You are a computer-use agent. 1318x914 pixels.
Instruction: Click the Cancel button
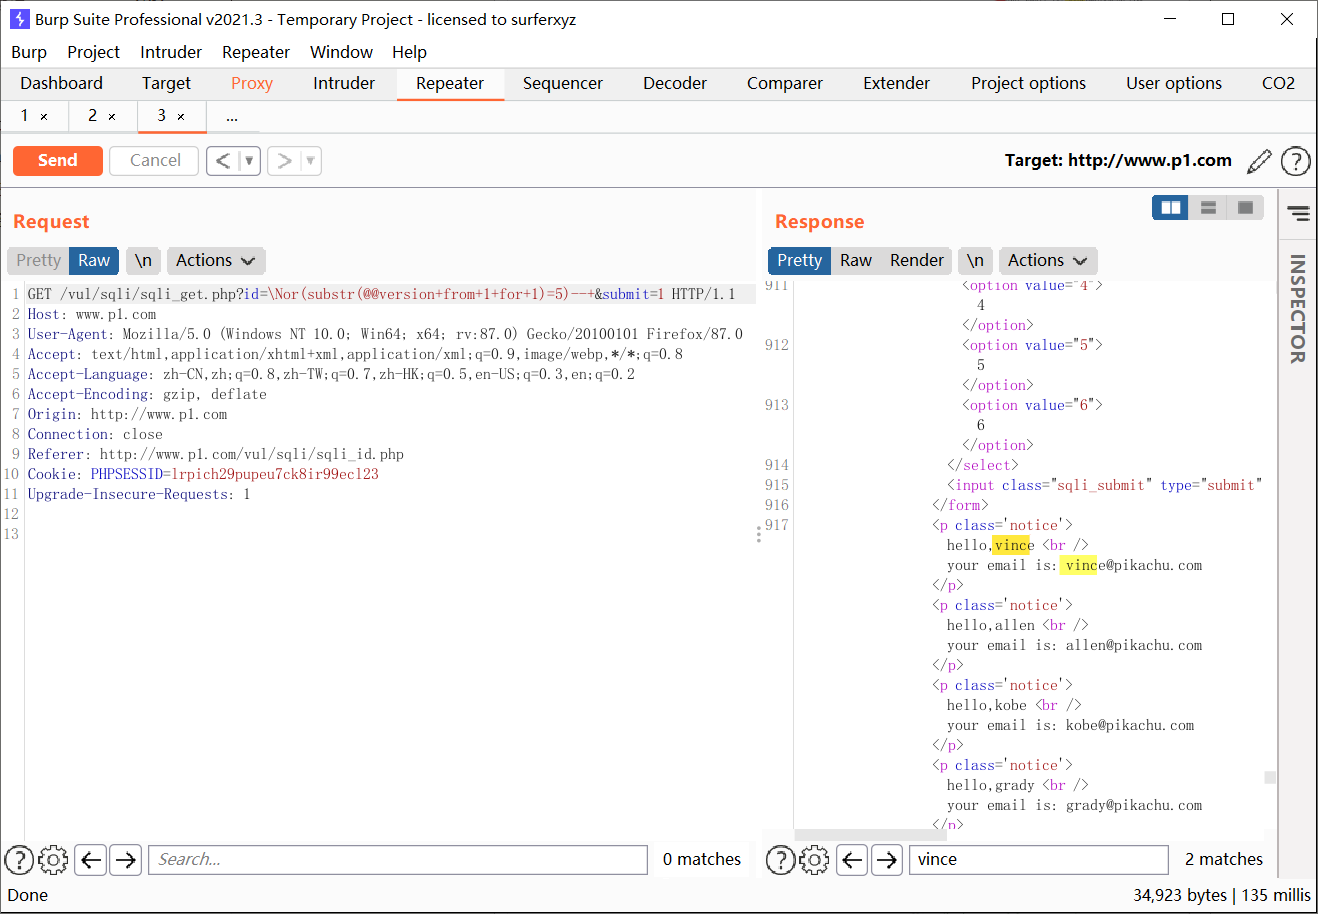(x=155, y=161)
